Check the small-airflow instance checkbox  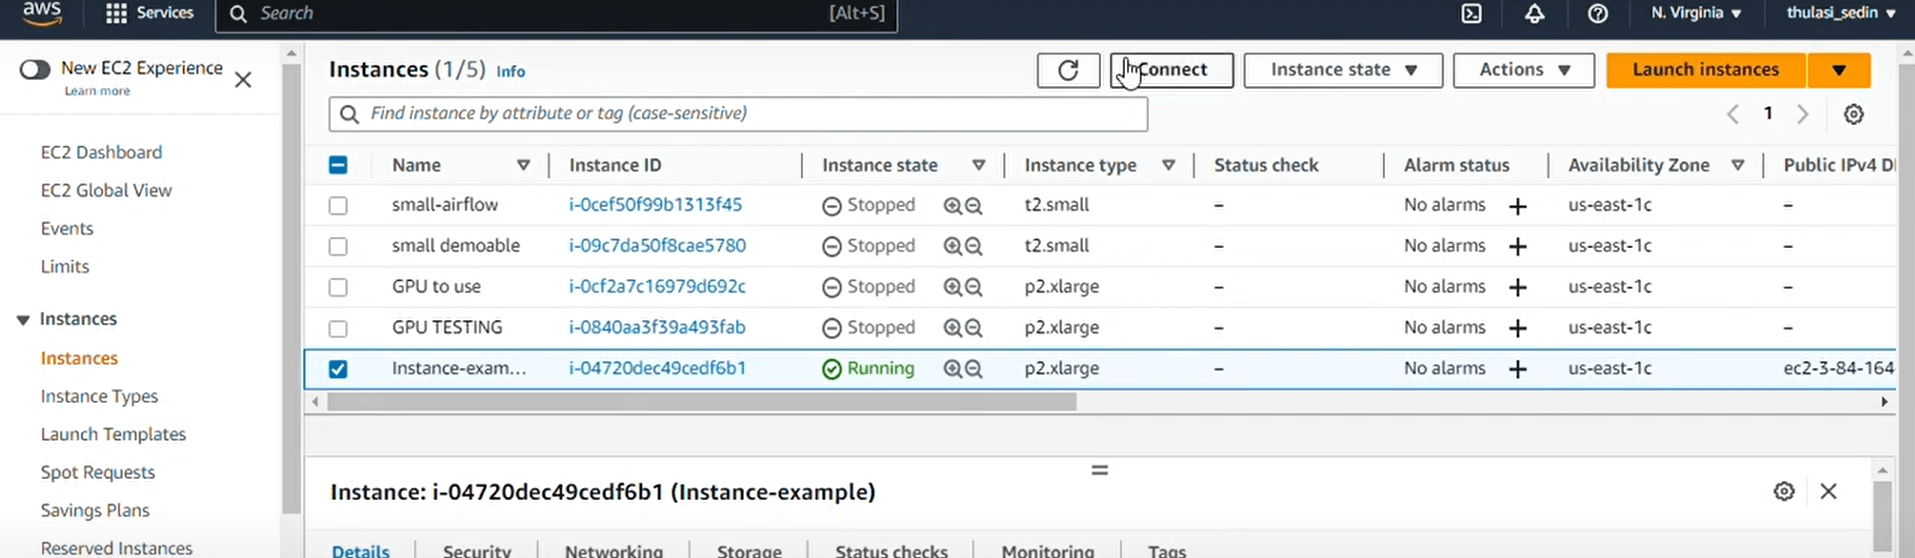coord(338,205)
